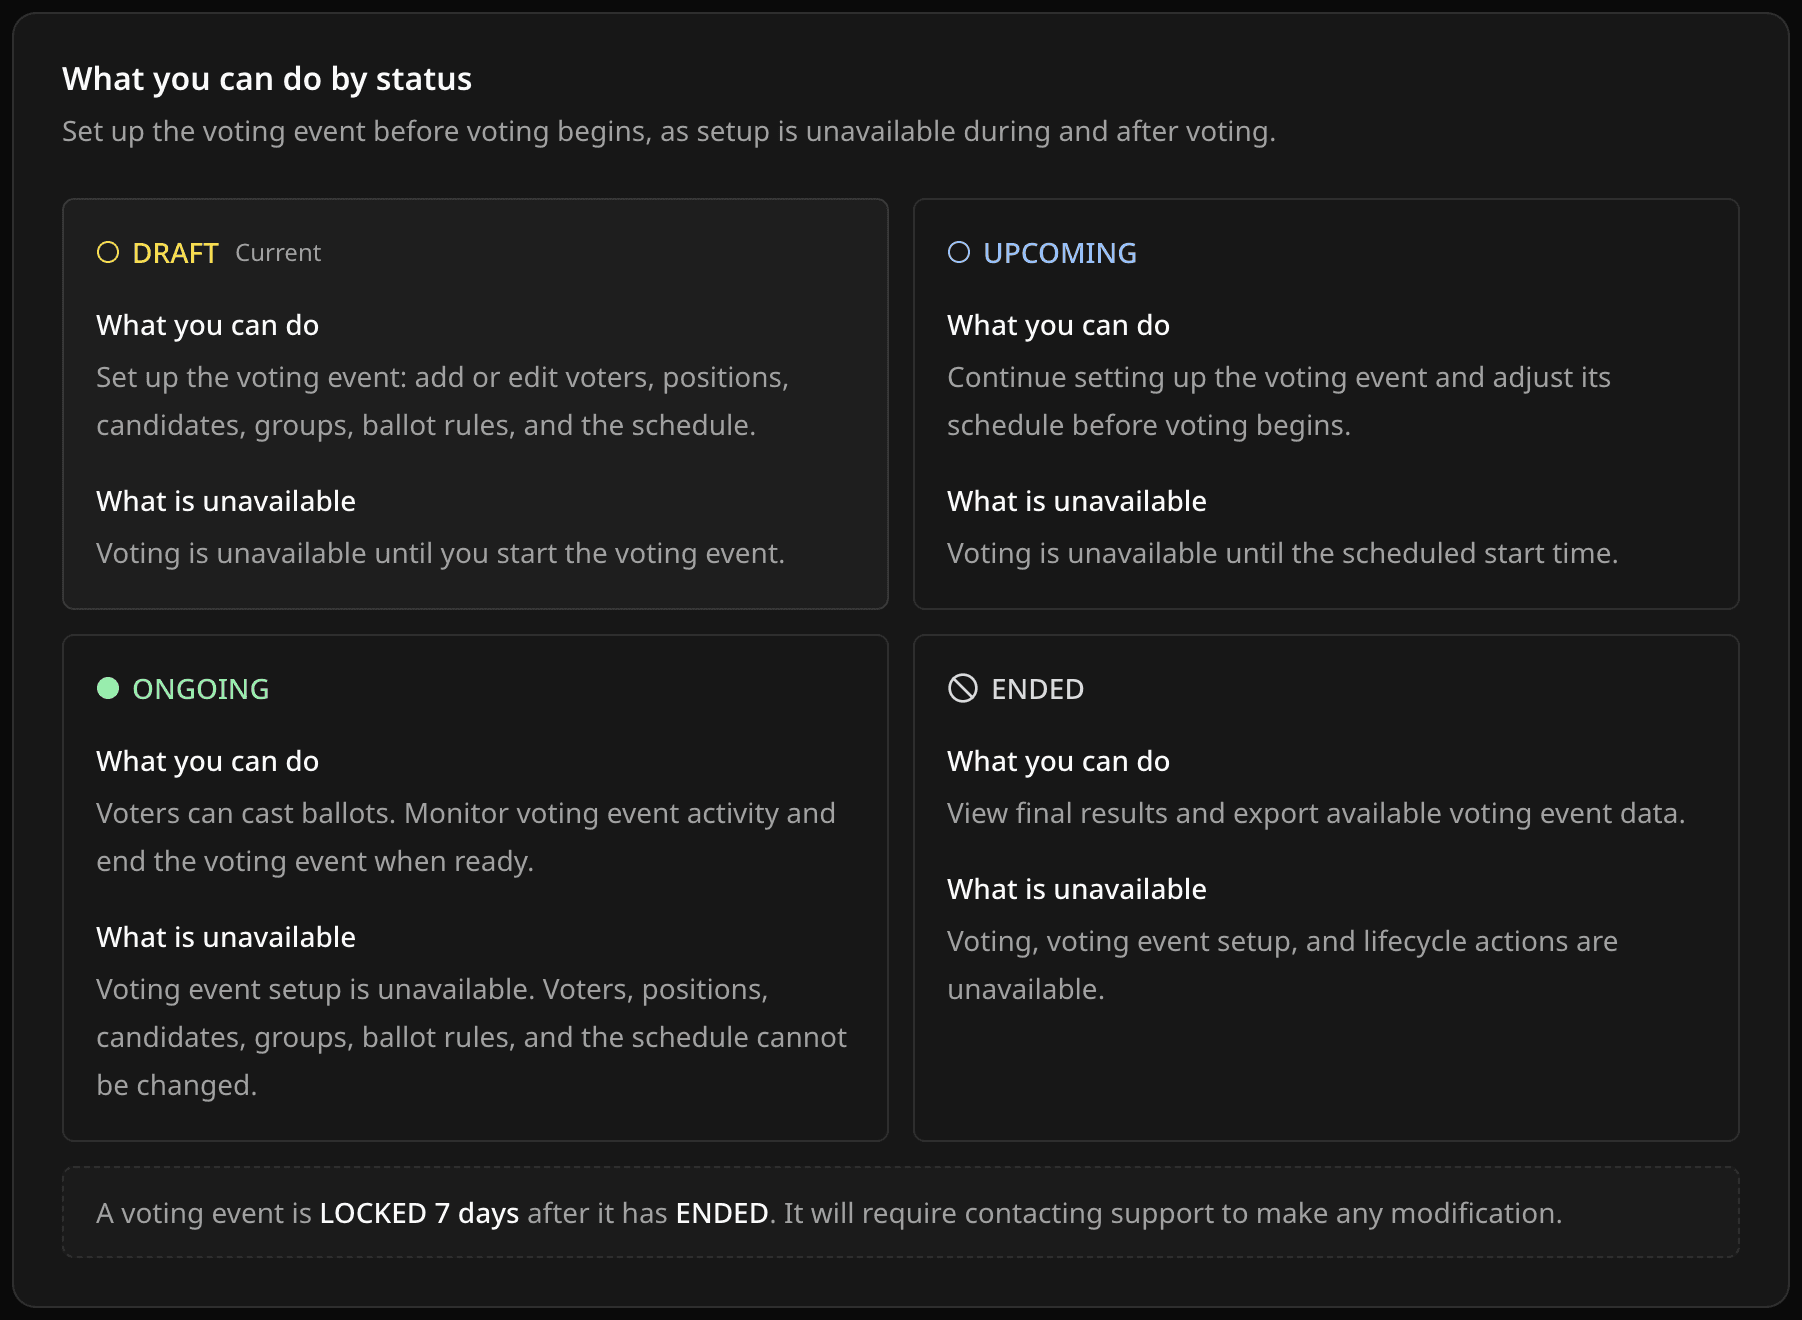Select the DRAFT status label
Screen dimensions: 1802x1320
coord(175,253)
